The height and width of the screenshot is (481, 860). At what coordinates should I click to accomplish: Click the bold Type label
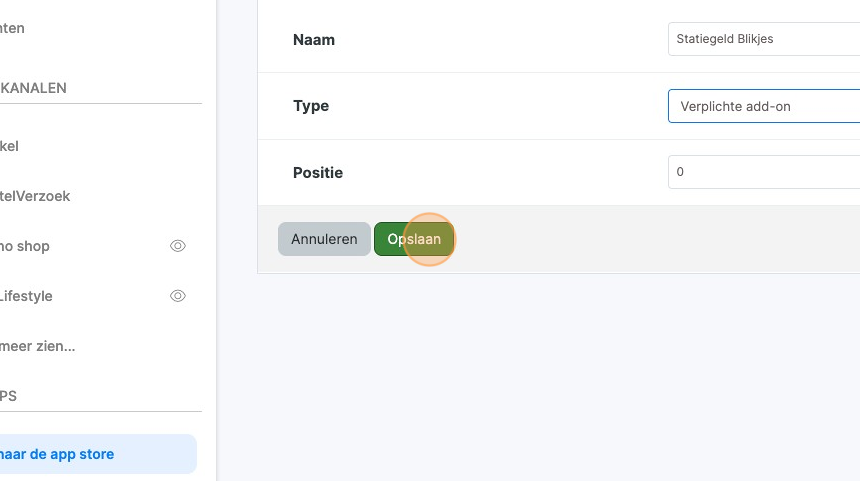pos(311,106)
